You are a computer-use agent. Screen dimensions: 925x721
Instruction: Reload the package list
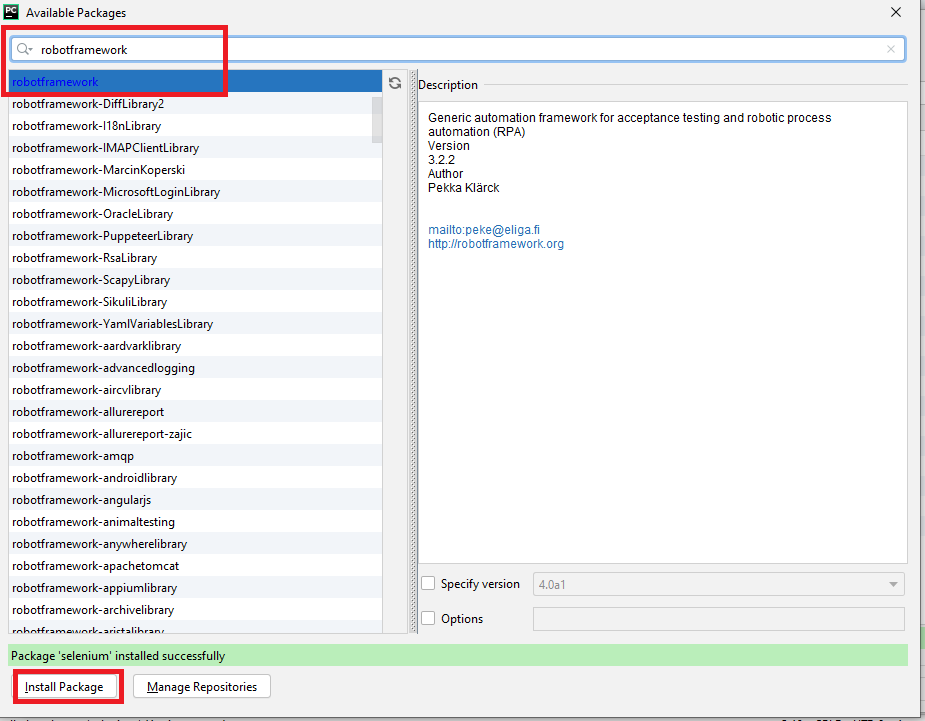tap(395, 83)
